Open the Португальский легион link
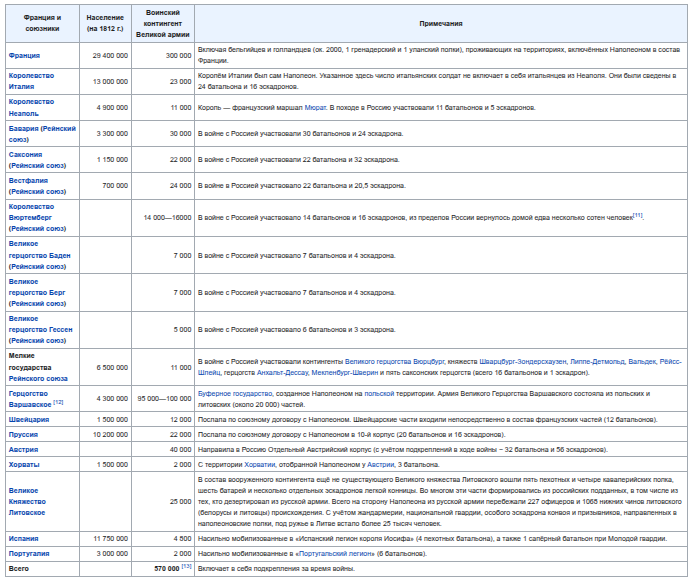The width and height of the screenshot is (693, 583). (x=336, y=554)
